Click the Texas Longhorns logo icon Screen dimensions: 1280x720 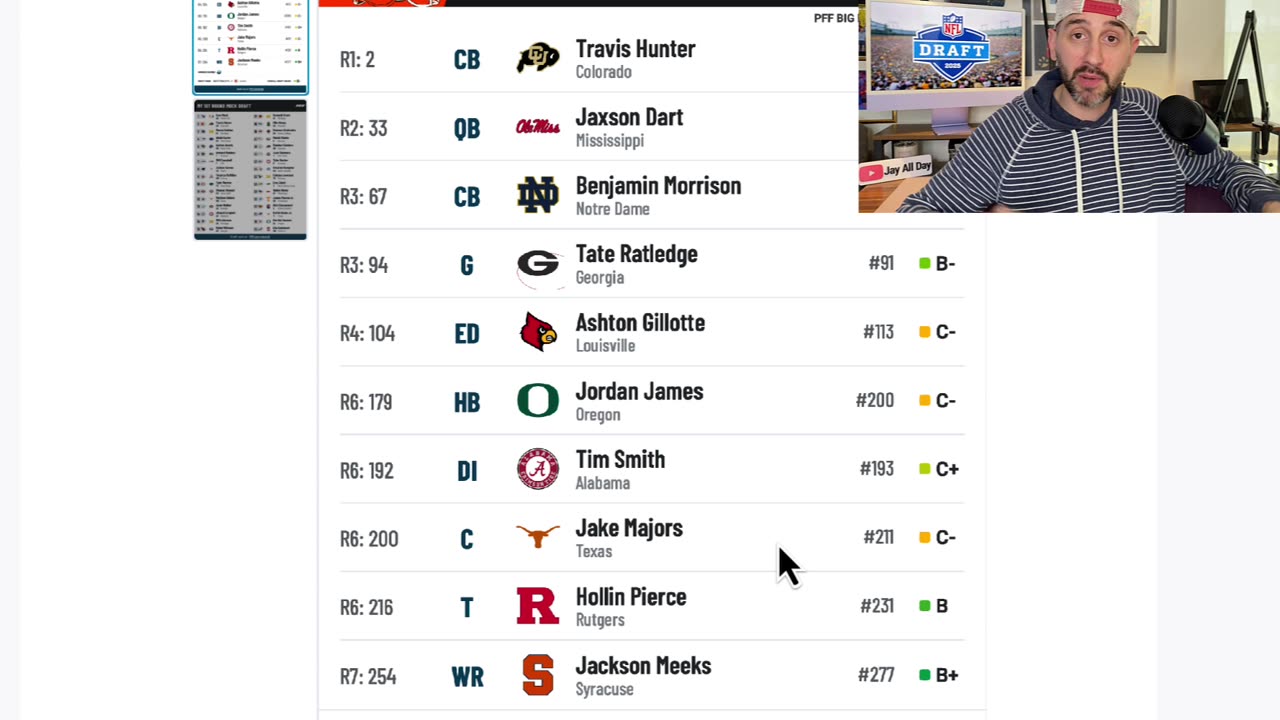[x=538, y=538]
